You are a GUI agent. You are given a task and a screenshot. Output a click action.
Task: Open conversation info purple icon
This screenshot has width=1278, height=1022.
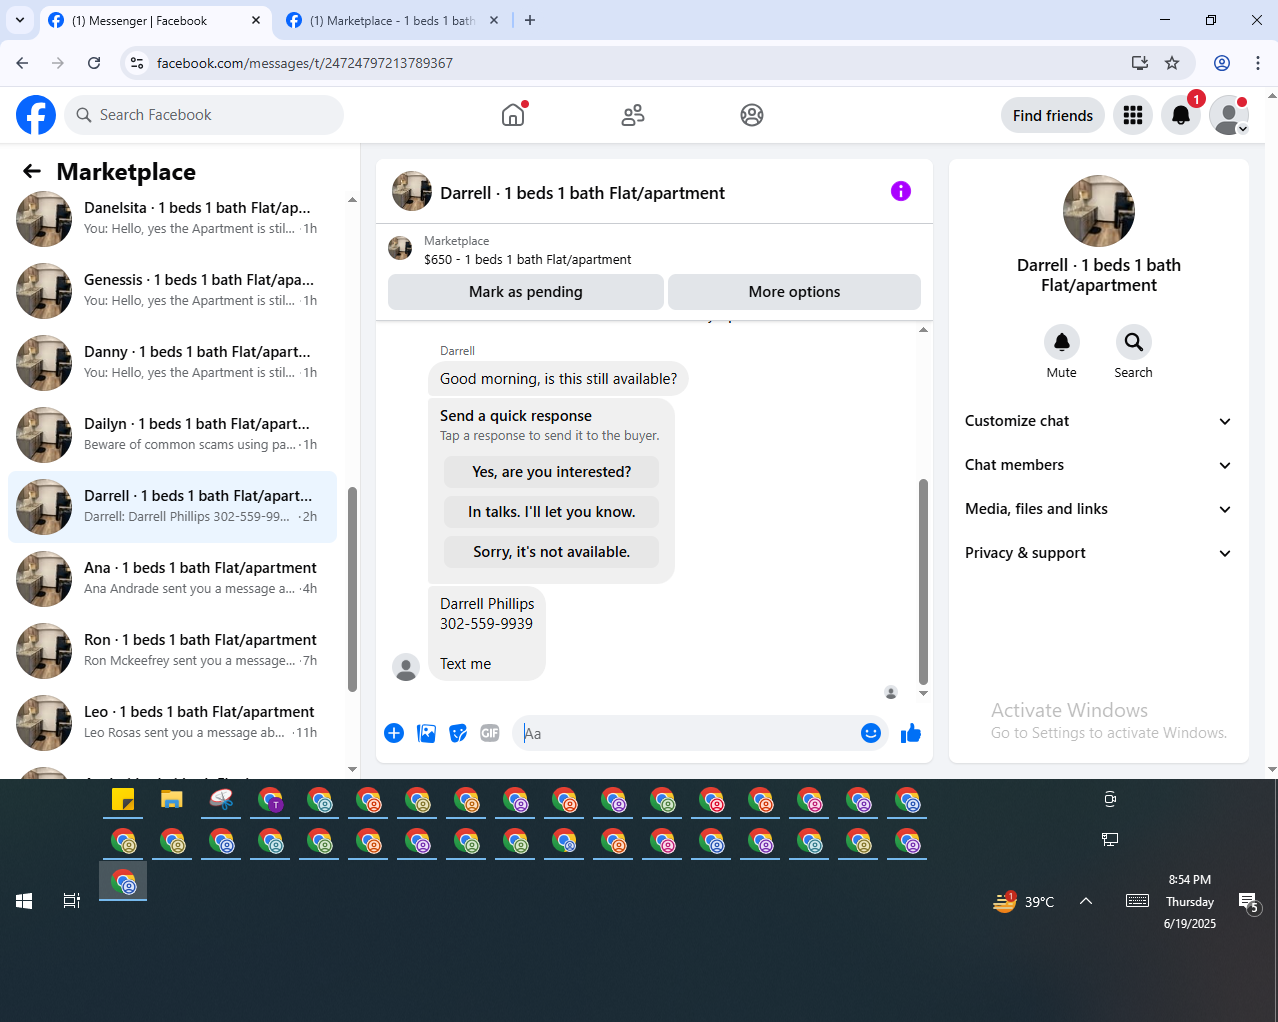901,191
